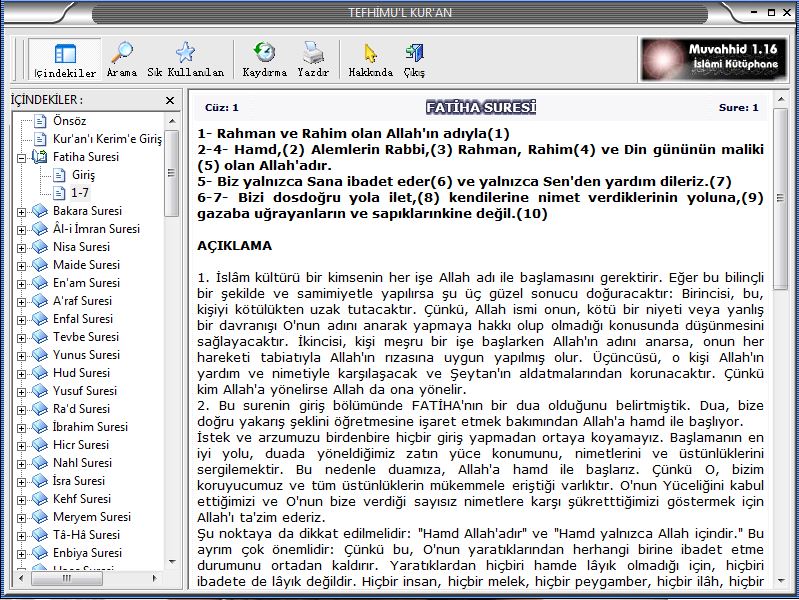Click the book icon of Ra'd Suresi
This screenshot has height=600, width=799.
[40, 409]
